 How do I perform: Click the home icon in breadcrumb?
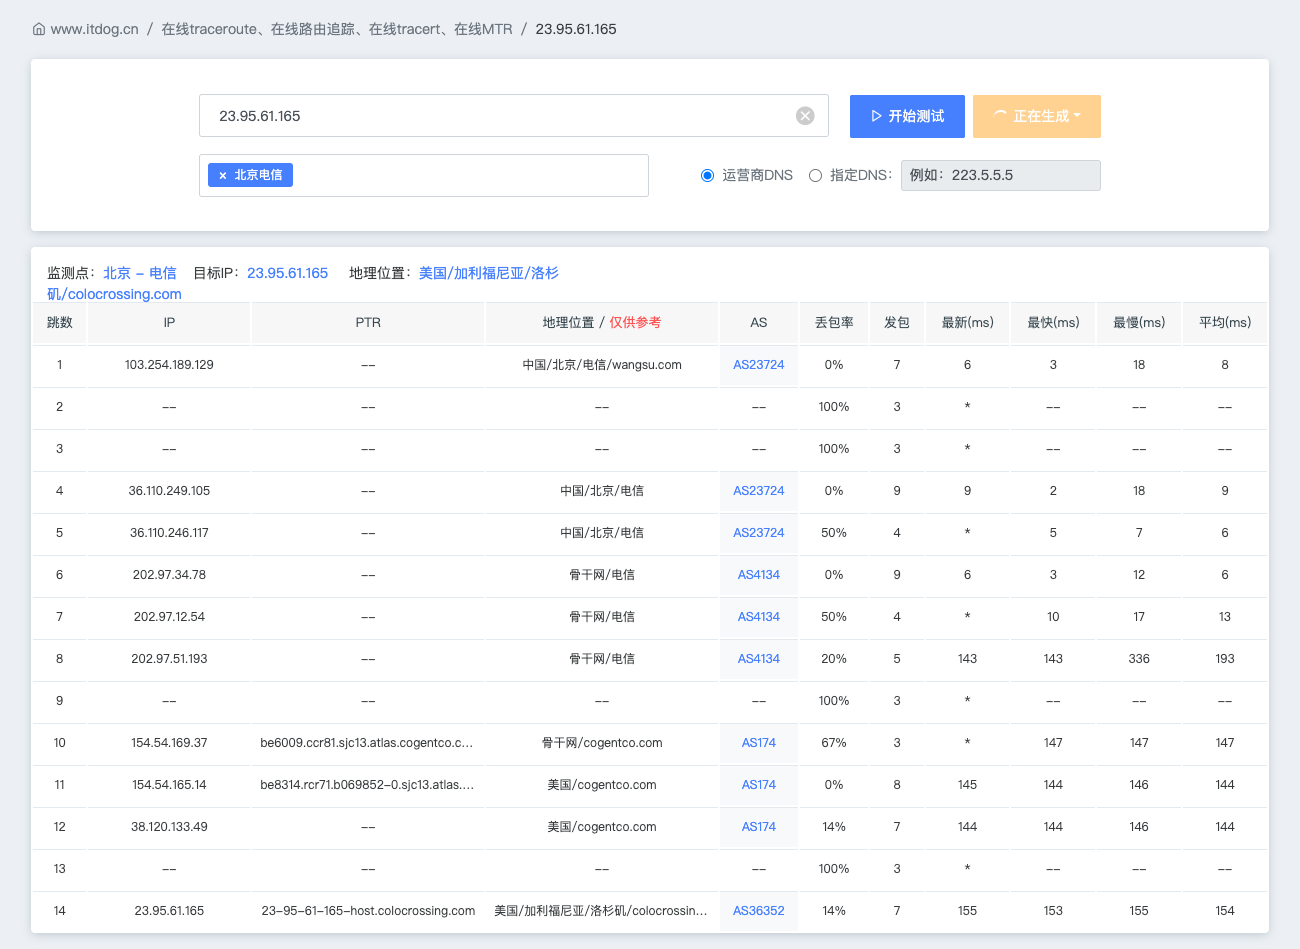point(39,29)
